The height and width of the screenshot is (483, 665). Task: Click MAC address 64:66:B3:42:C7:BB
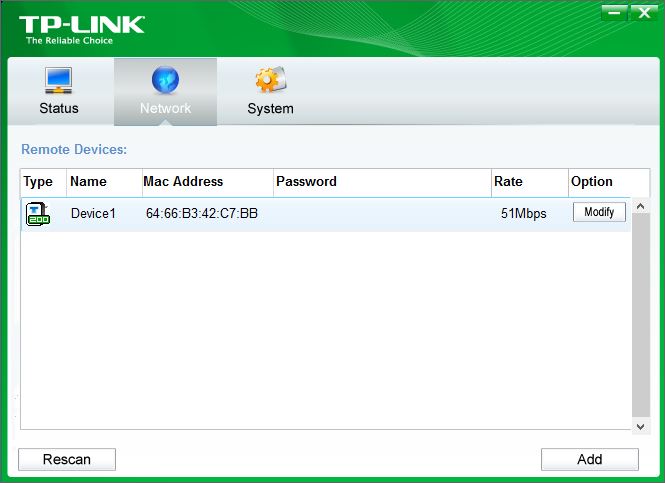point(202,213)
